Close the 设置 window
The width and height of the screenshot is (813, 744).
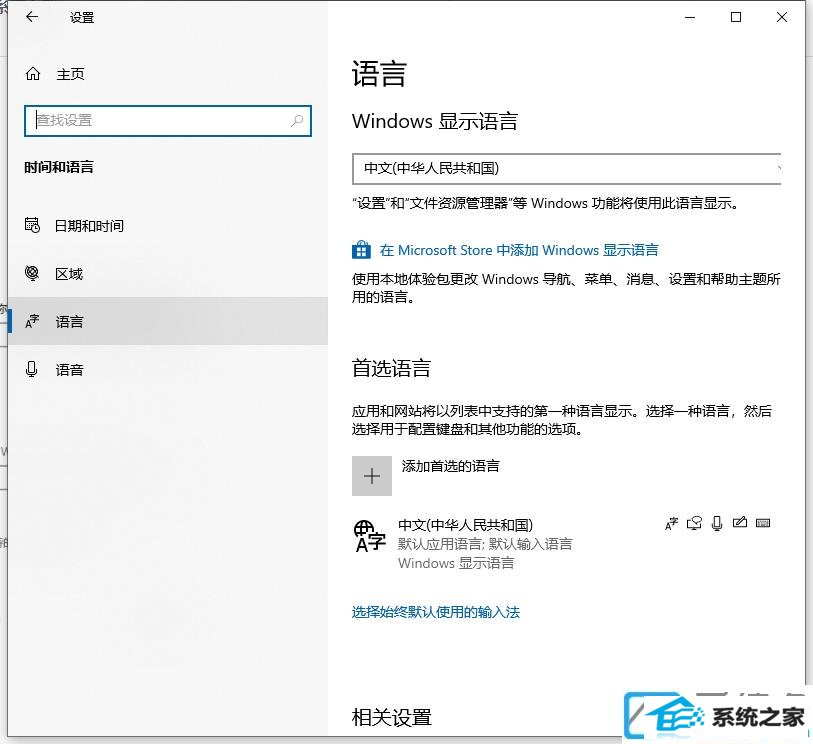[782, 17]
